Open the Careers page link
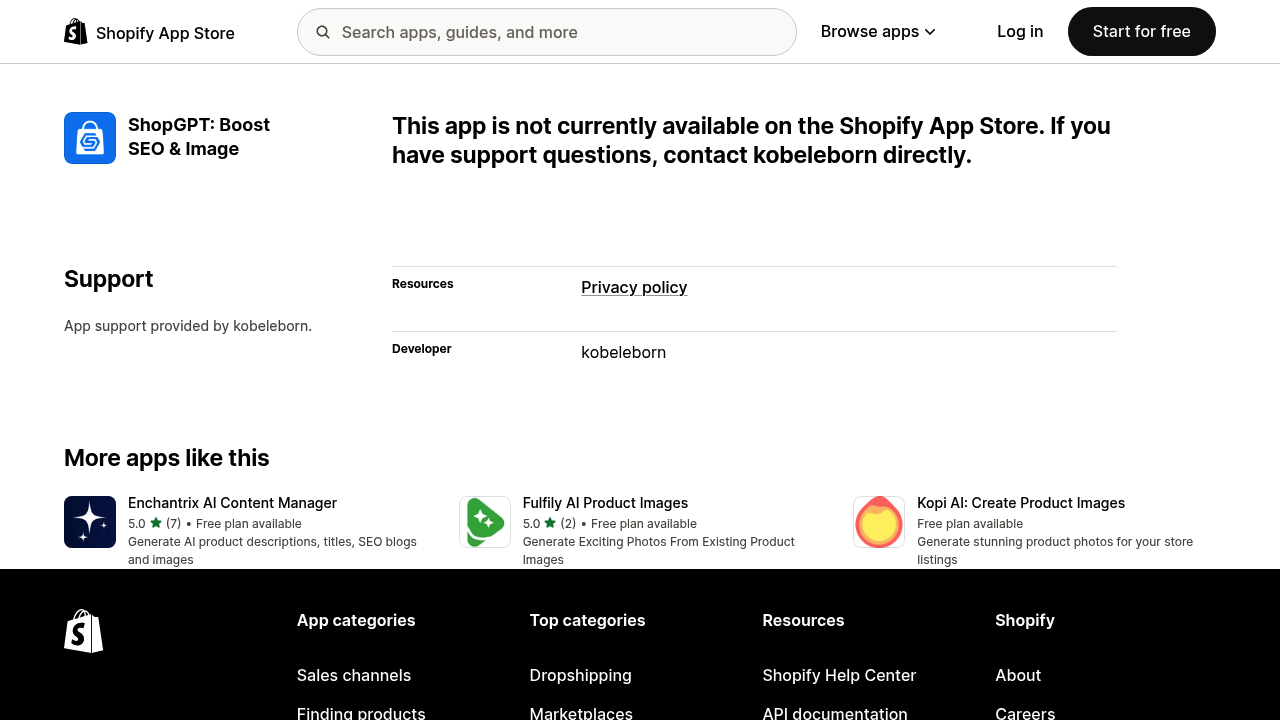The height and width of the screenshot is (720, 1280). point(1025,713)
